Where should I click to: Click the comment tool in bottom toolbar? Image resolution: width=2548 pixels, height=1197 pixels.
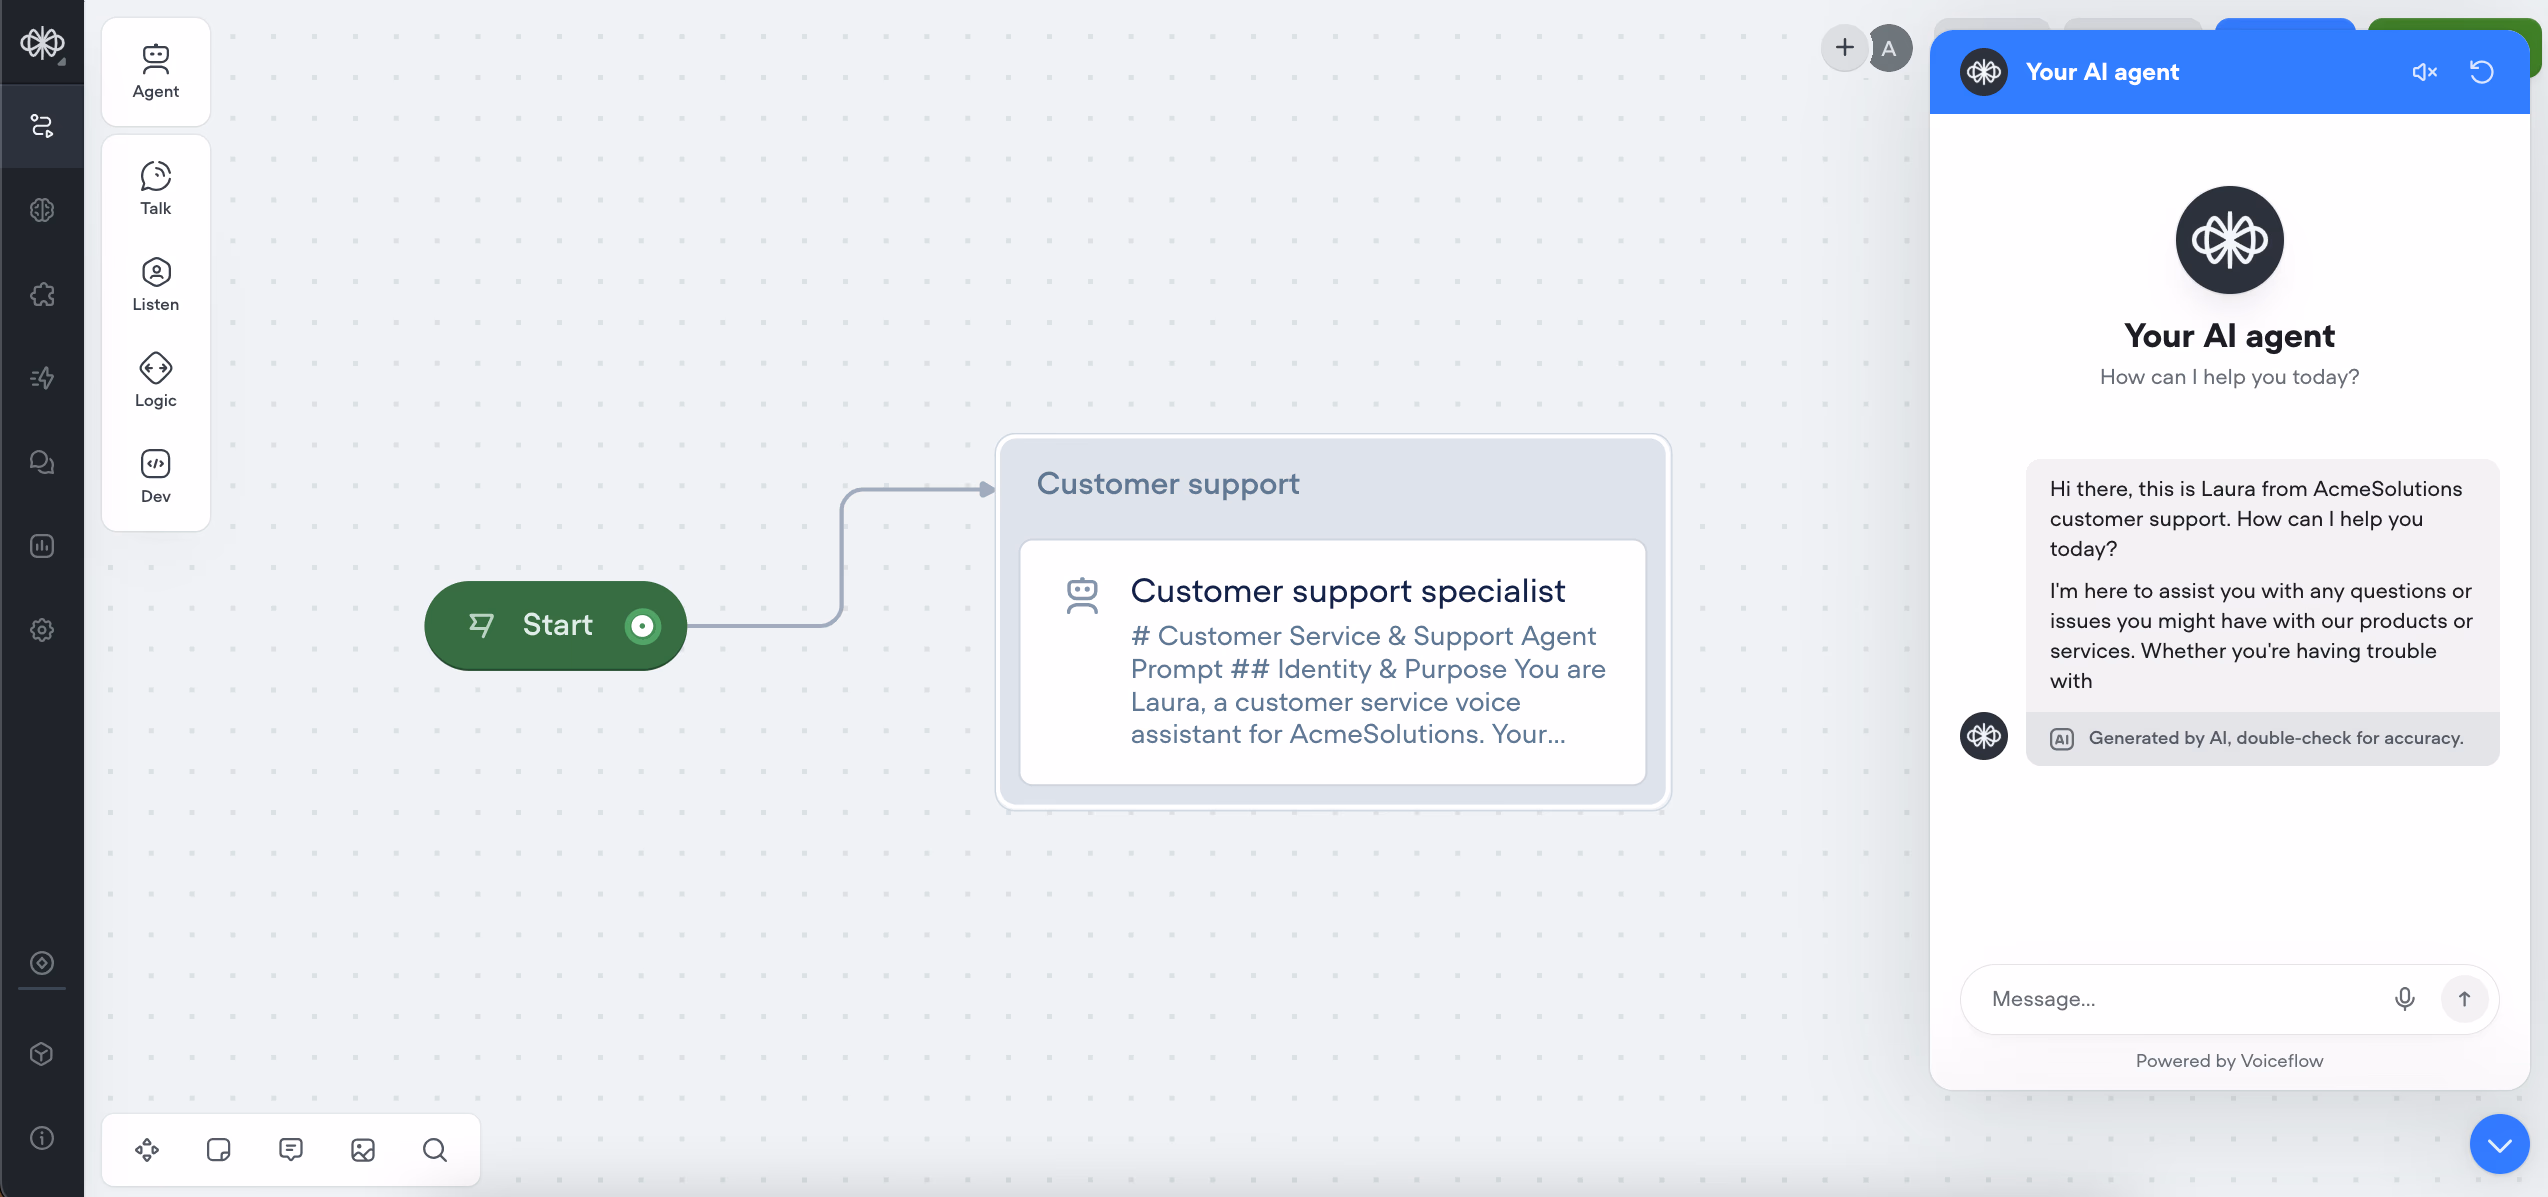coord(290,1150)
